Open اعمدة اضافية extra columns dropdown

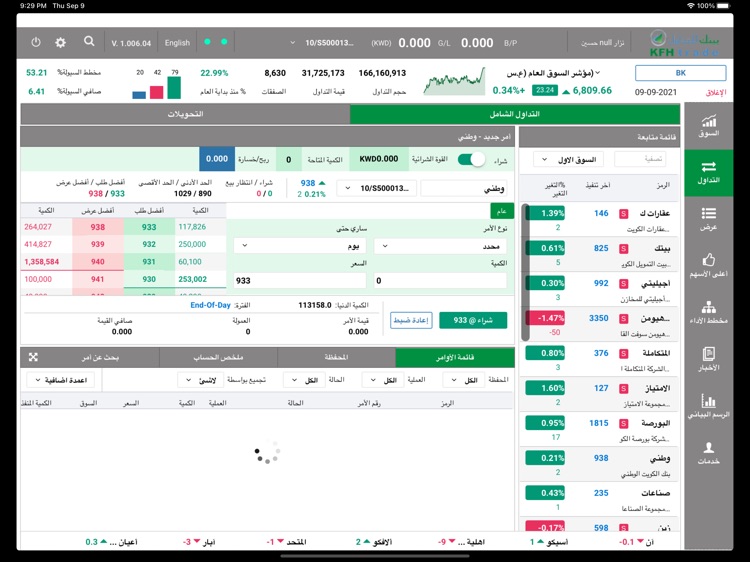tap(61, 380)
